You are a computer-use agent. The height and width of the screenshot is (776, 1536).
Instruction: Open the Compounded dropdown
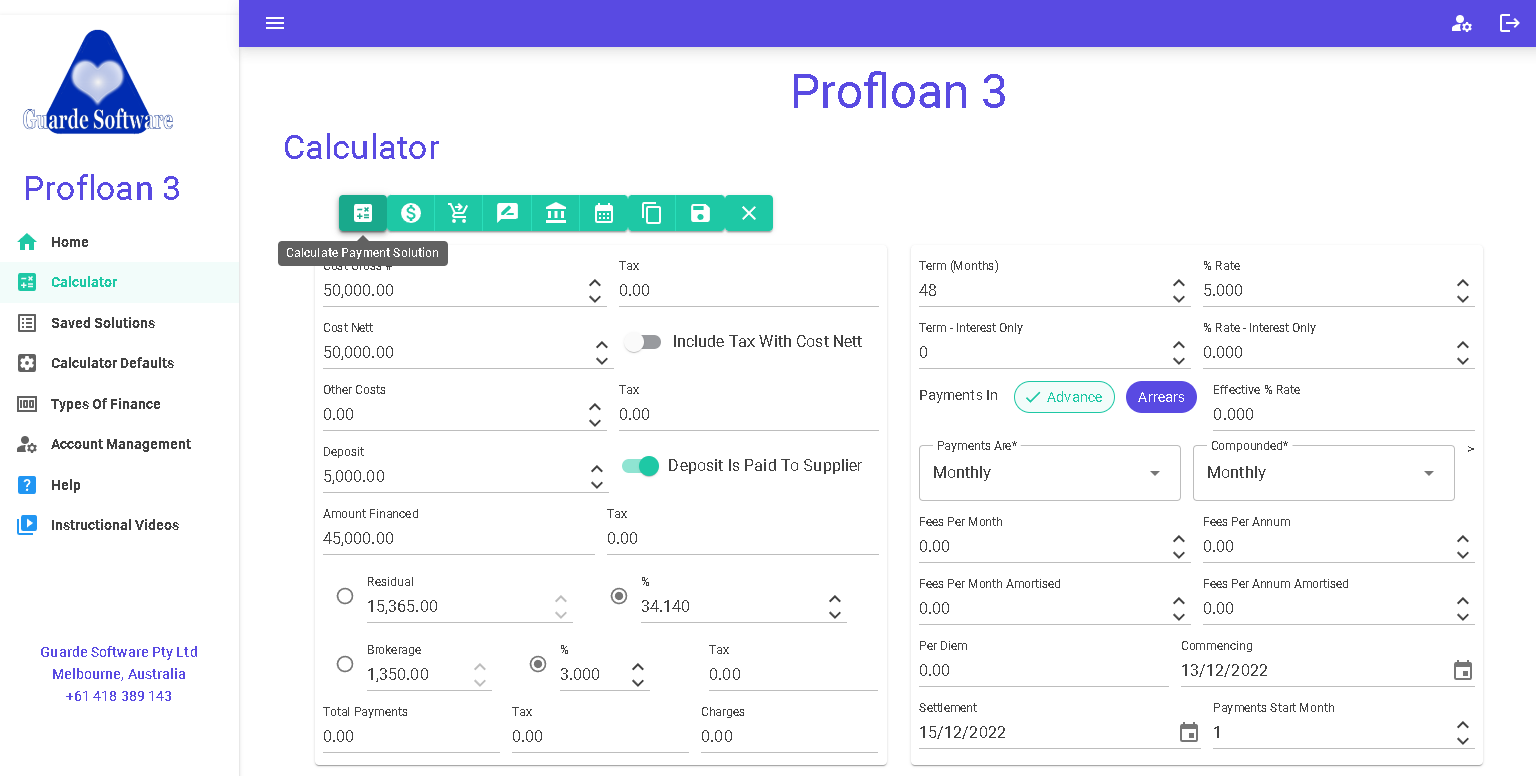(1323, 473)
